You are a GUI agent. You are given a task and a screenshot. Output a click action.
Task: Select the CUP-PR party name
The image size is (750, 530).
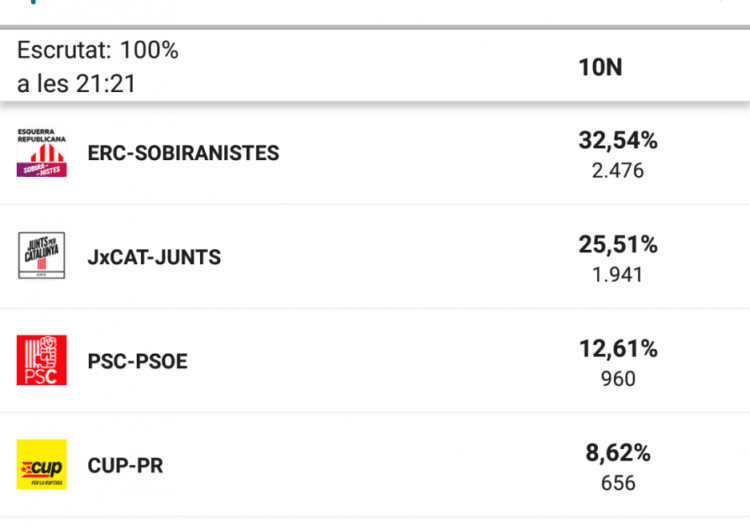[x=125, y=465]
